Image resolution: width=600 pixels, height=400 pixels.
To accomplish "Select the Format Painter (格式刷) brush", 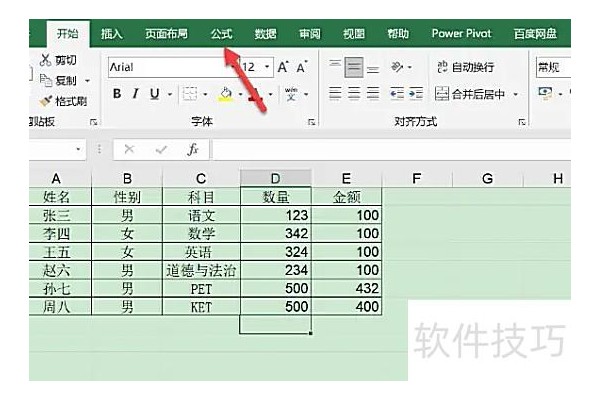I will click(x=46, y=101).
